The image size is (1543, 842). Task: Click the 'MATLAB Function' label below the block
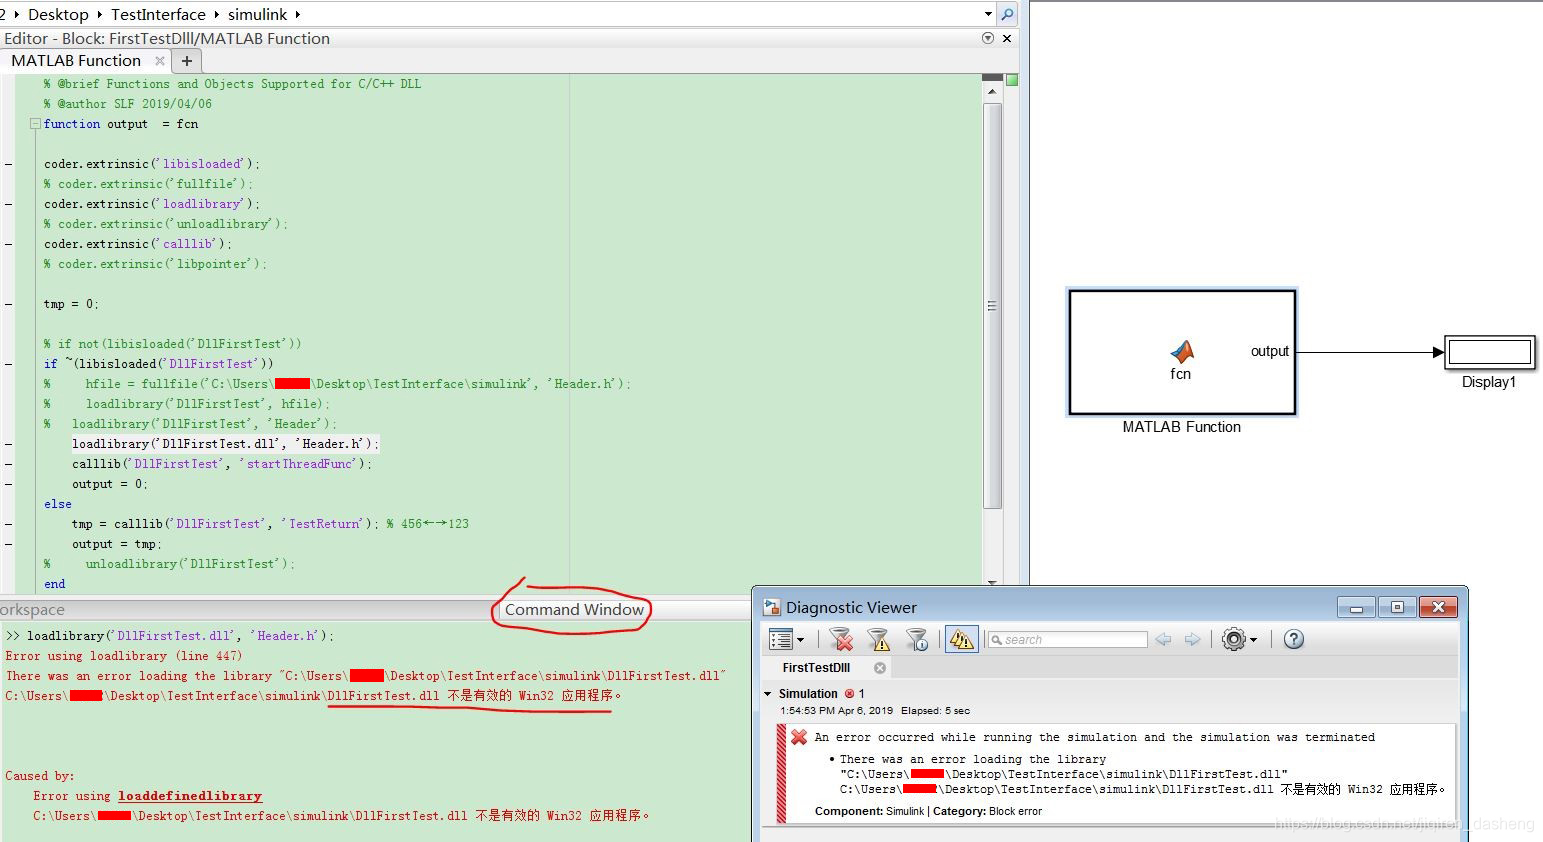click(x=1181, y=427)
